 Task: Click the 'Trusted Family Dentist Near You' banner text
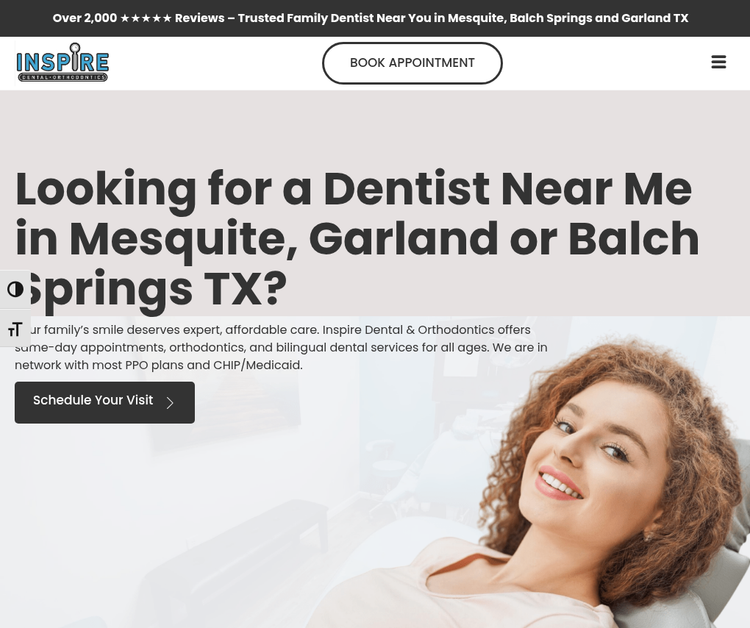pyautogui.click(x=334, y=18)
